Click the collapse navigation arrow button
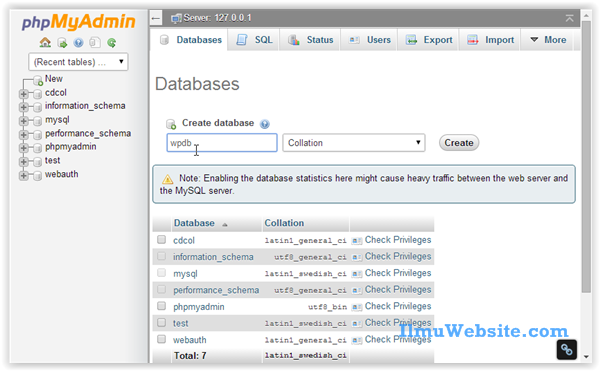The image size is (600, 371). [156, 18]
